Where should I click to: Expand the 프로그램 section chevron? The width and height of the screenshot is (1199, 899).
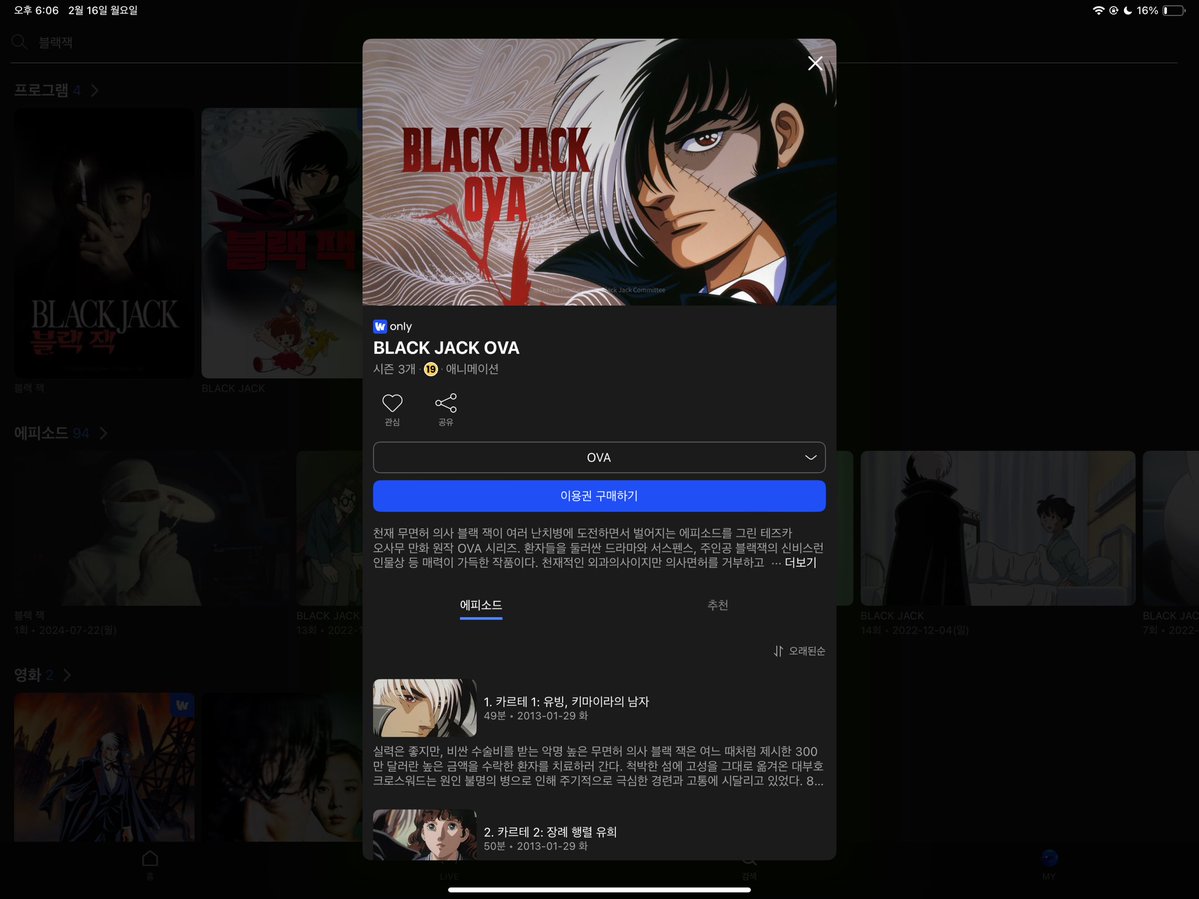click(95, 90)
